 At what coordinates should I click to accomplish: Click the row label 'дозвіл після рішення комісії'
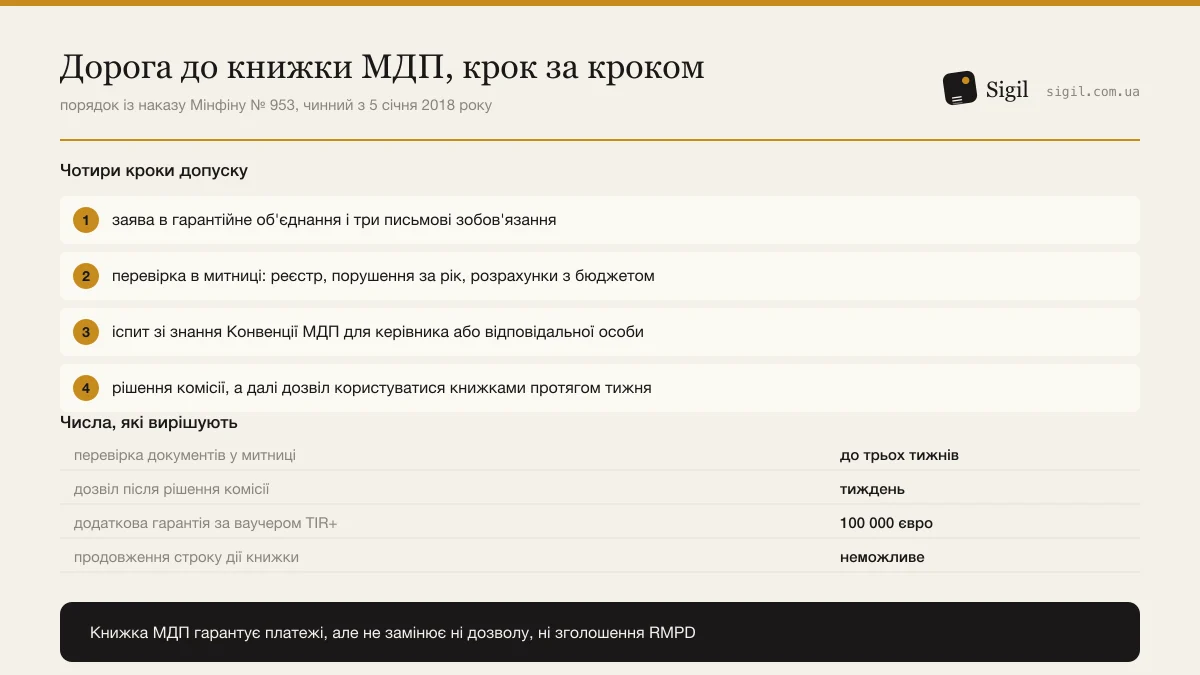(x=172, y=489)
